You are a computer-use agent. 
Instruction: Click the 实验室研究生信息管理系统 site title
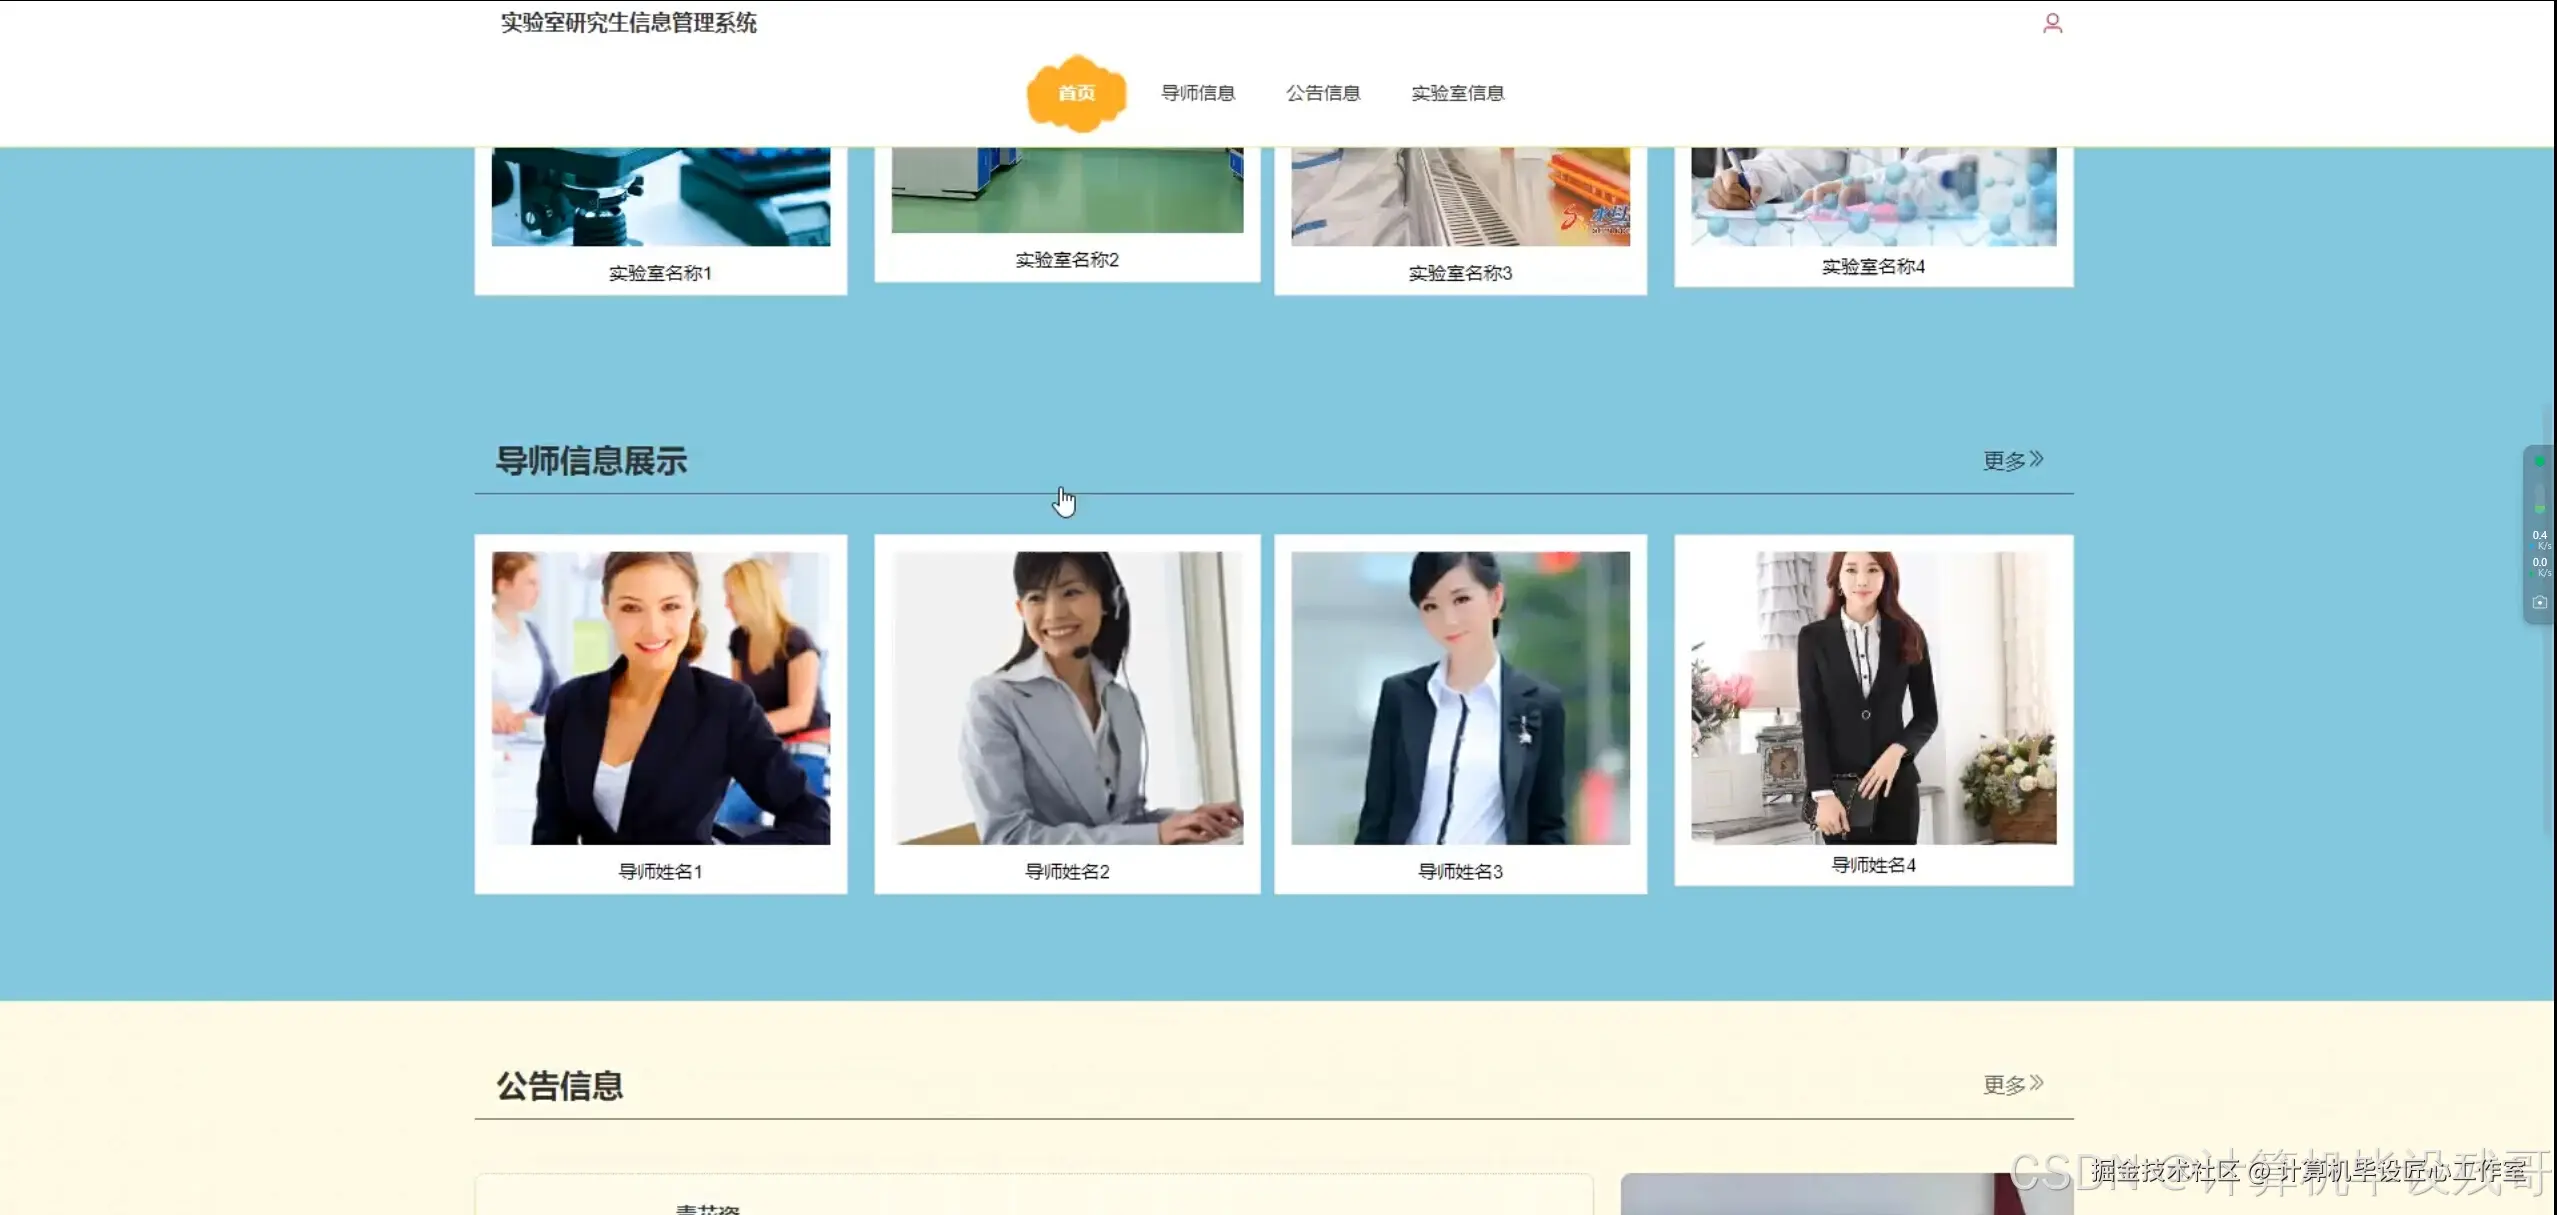(x=629, y=22)
